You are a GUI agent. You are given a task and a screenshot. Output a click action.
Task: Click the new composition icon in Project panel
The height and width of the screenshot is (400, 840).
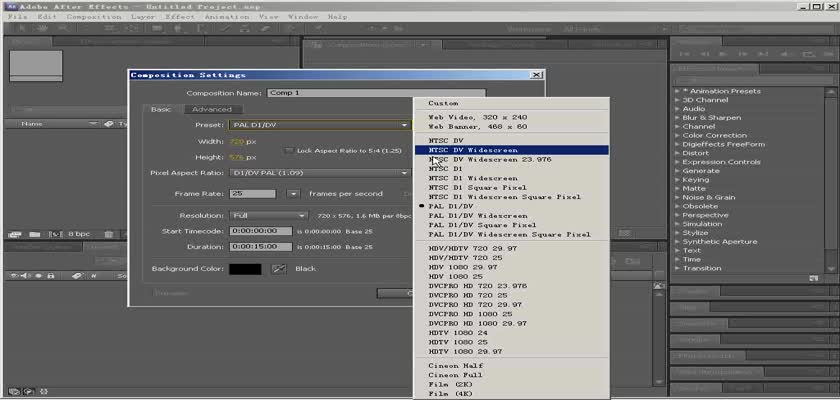click(x=55, y=234)
